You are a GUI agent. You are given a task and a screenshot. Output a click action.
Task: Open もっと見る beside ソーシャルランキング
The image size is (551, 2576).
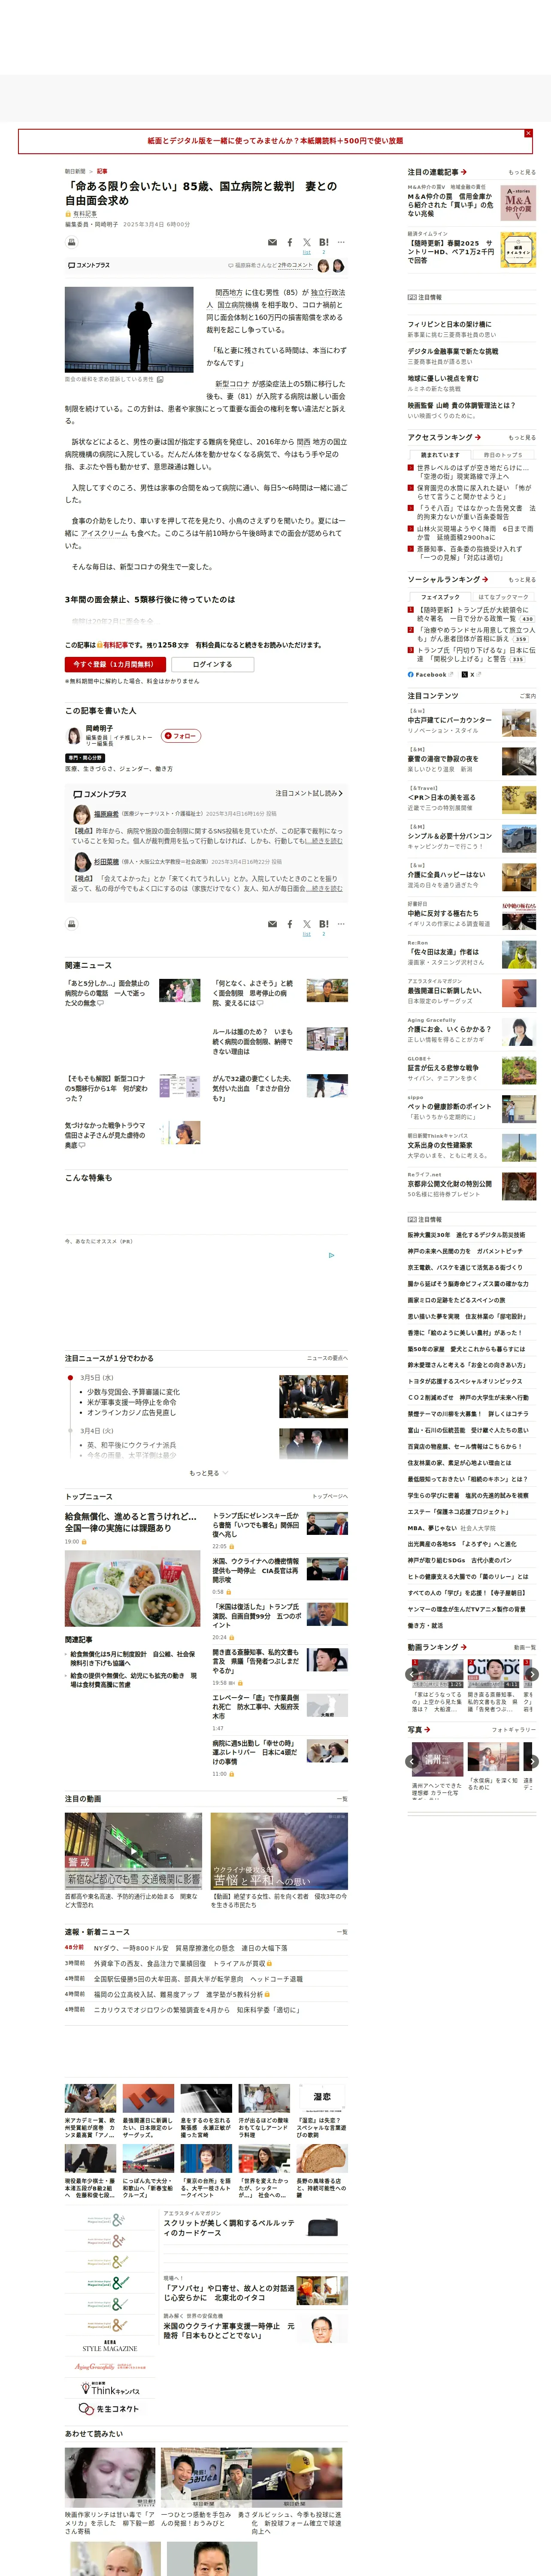[x=521, y=579]
